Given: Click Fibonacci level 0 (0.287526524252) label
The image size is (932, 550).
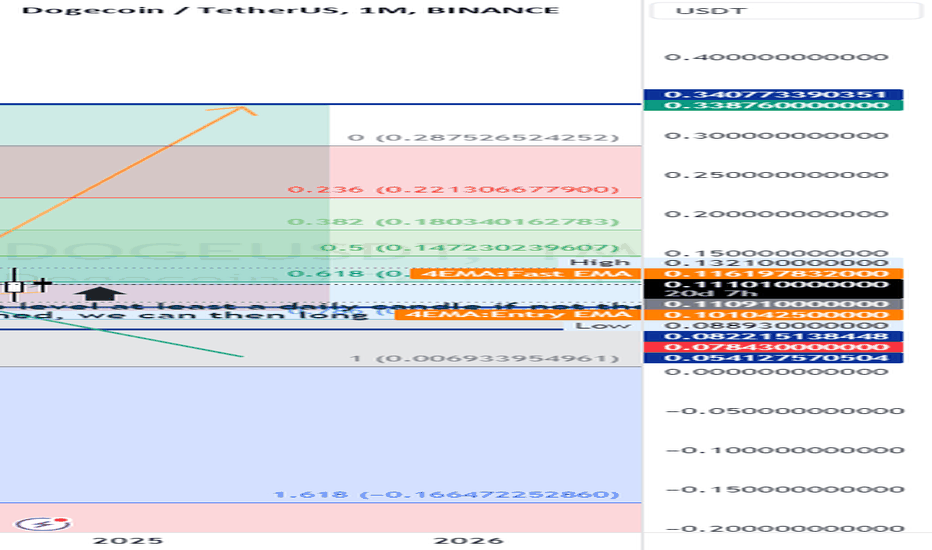Looking at the screenshot, I should click(483, 138).
